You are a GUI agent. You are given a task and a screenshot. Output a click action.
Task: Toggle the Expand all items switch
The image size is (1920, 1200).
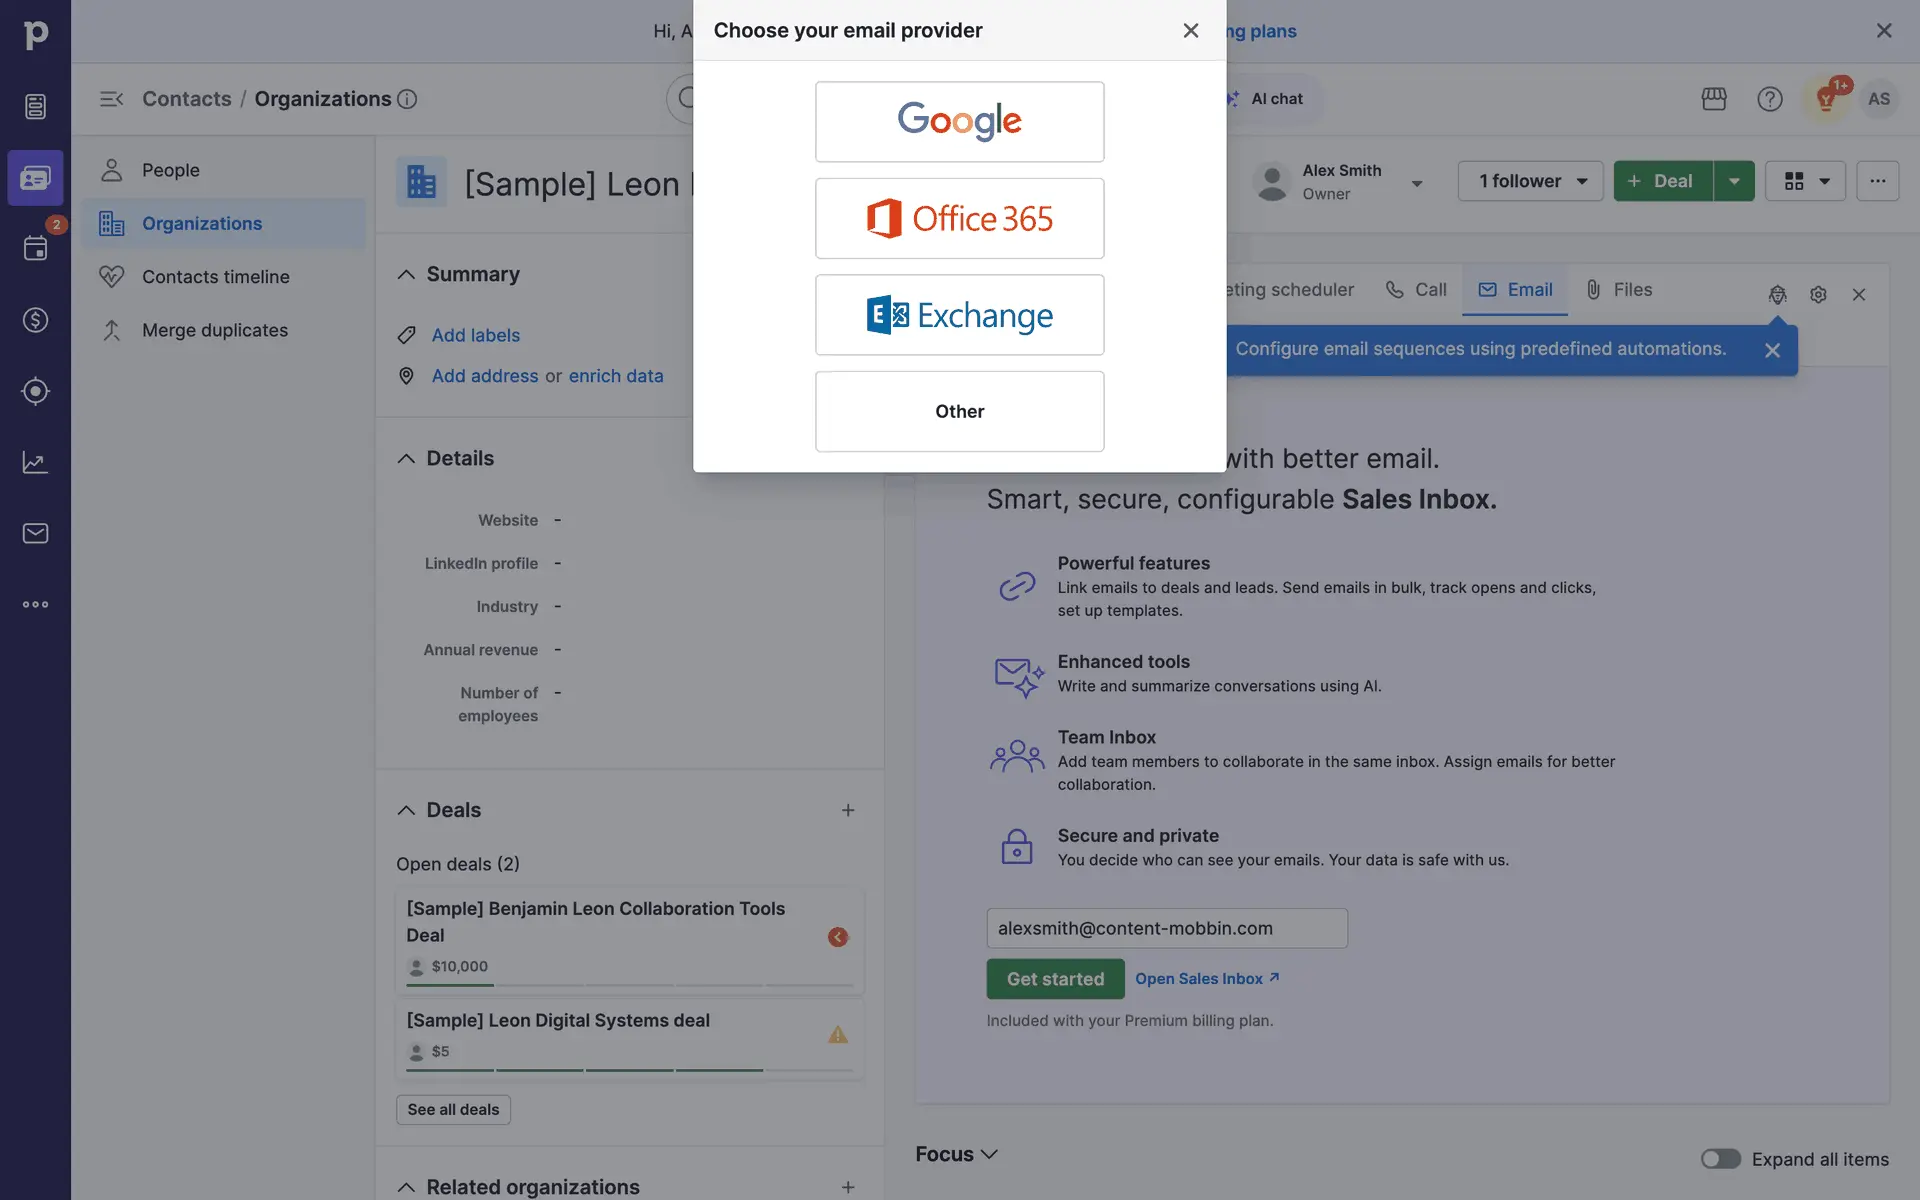point(1720,1158)
